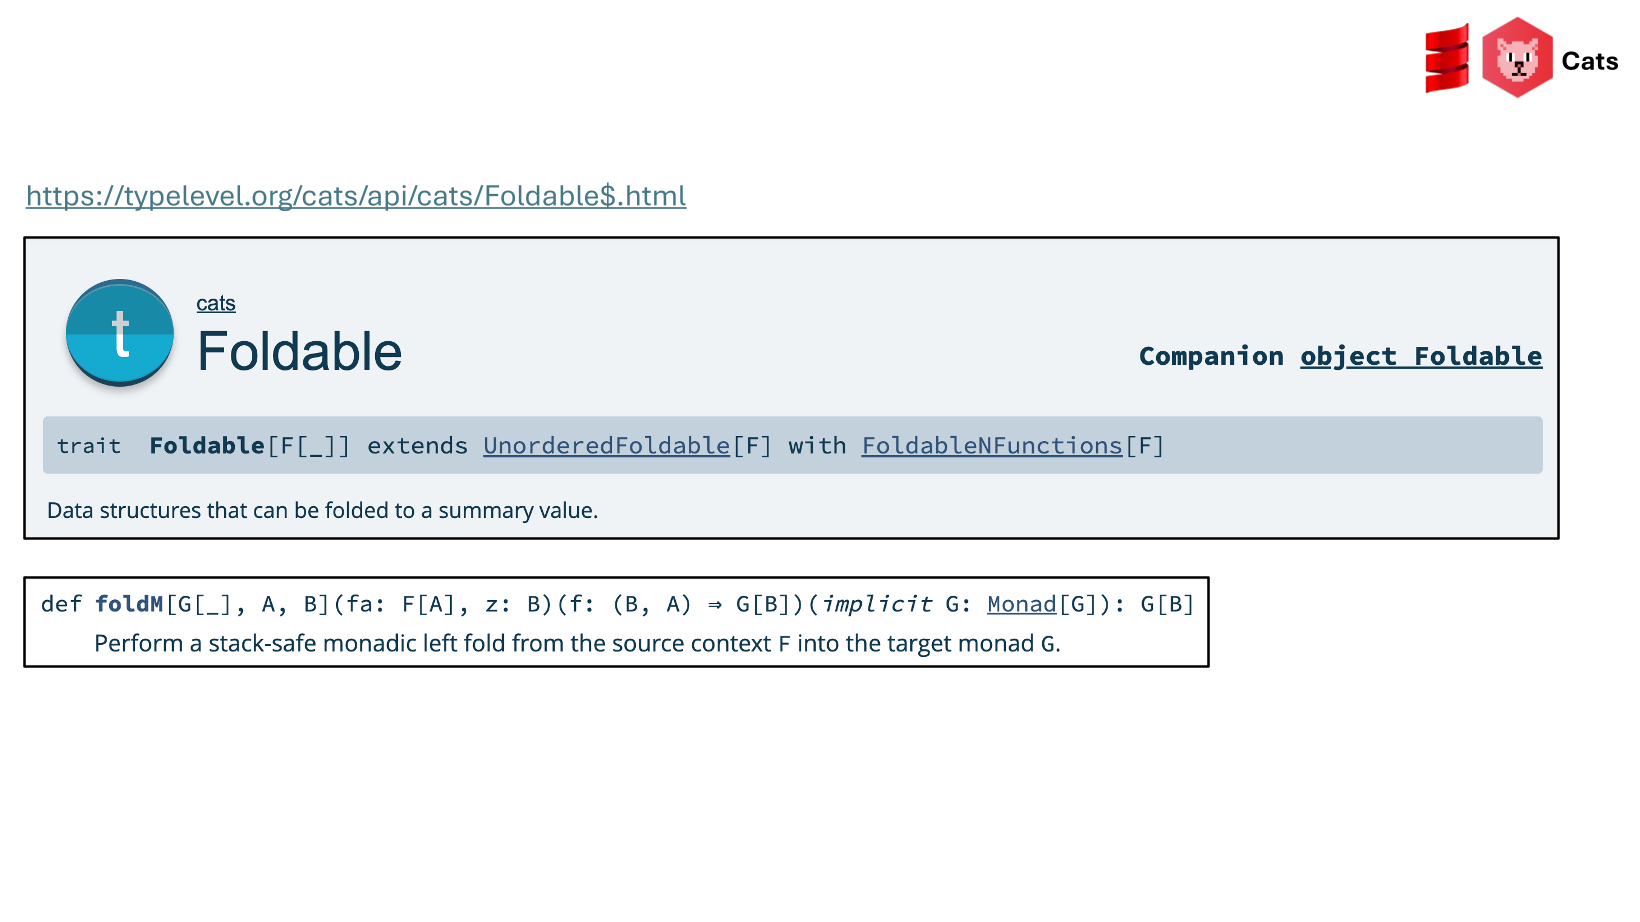Click the 'Cats' label beside the logo
1640x922 pixels.
[x=1589, y=62]
